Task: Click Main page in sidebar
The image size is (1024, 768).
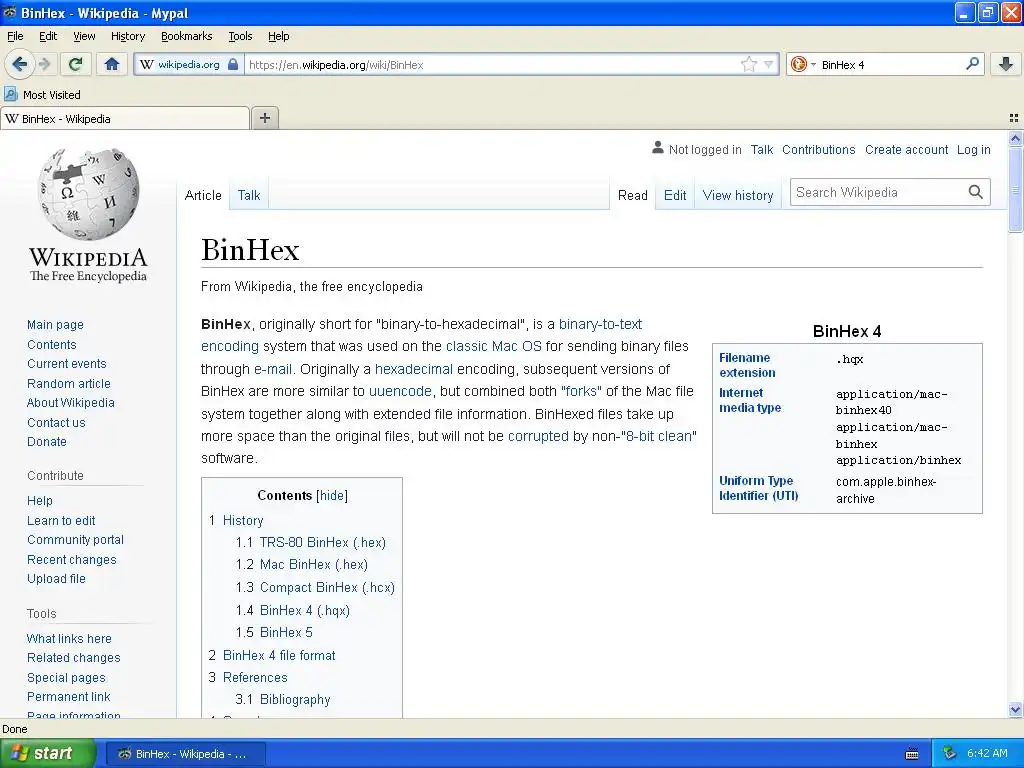Action: point(55,325)
